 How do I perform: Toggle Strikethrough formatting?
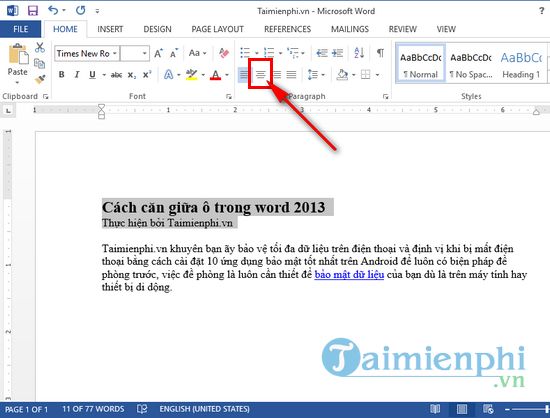[x=116, y=75]
